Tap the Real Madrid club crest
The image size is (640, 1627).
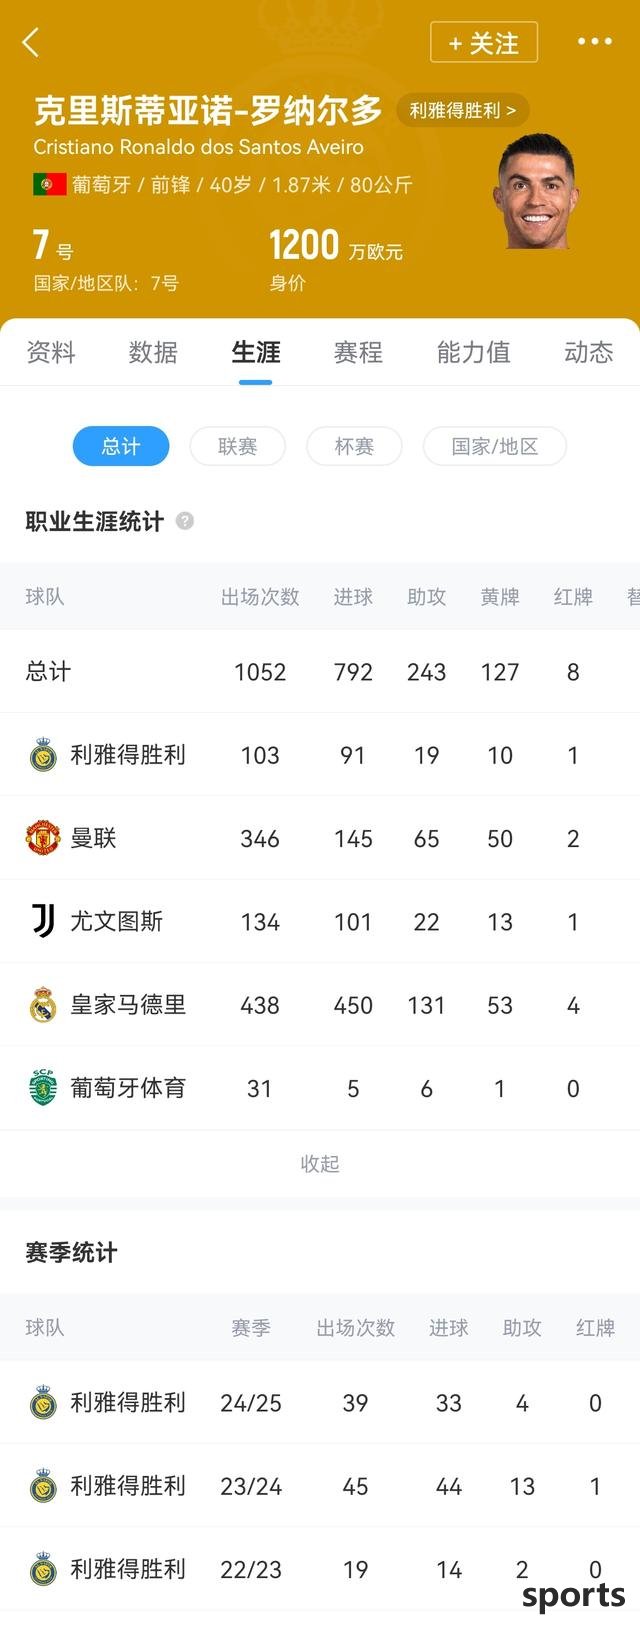43,1005
